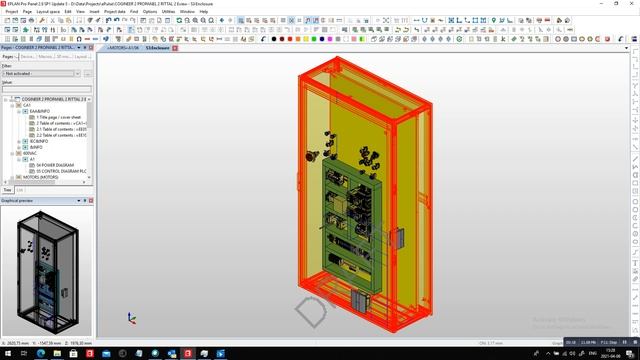Select the List tab in Pages navigator
The width and height of the screenshot is (640, 360).
(x=20, y=190)
